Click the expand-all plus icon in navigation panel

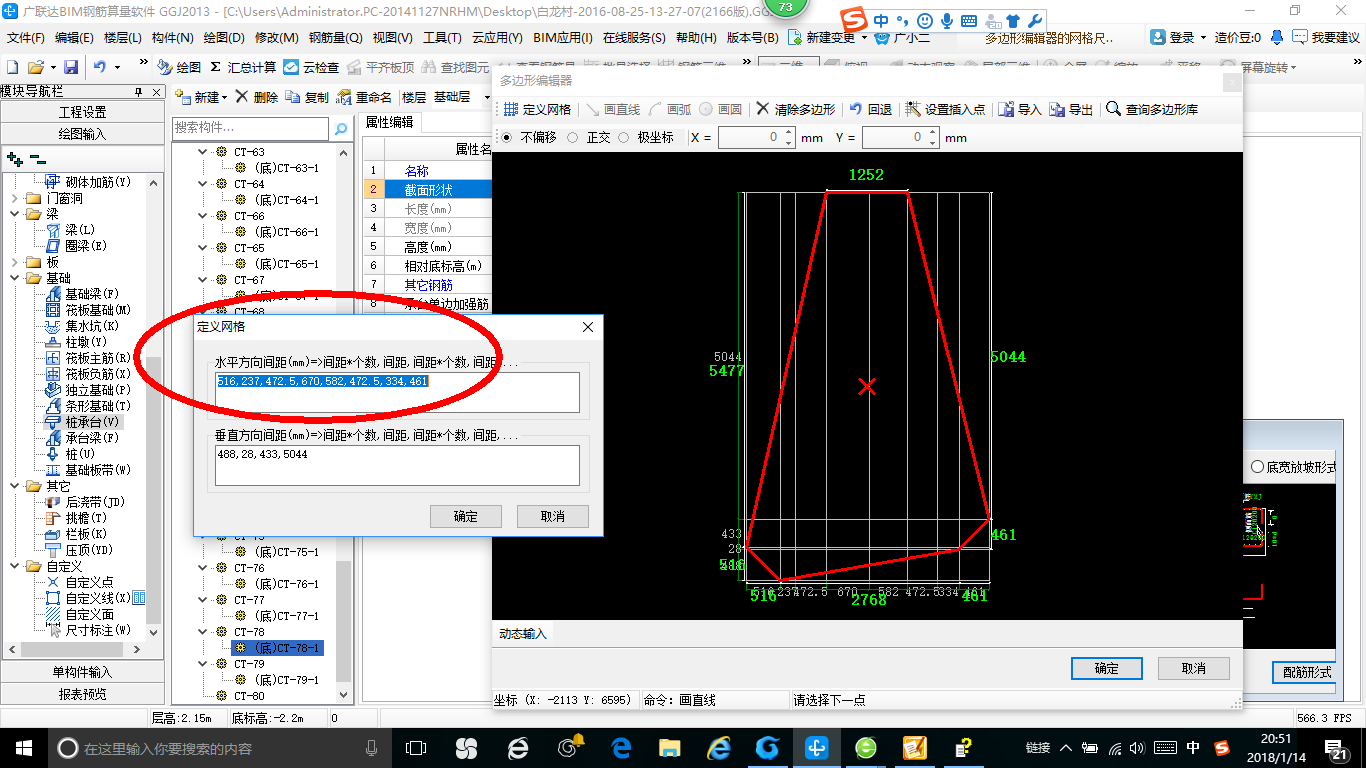(14, 159)
